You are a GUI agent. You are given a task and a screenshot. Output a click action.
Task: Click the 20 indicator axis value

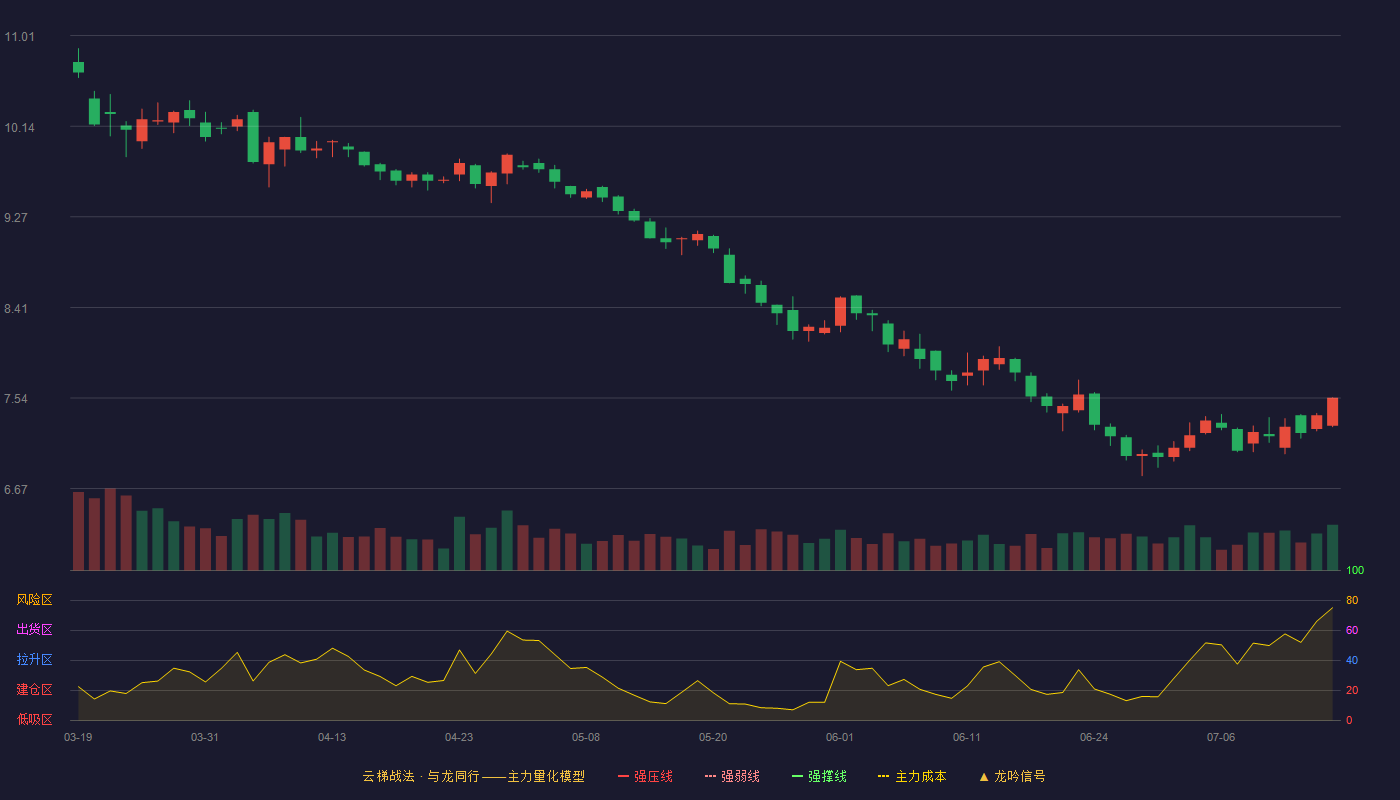tap(1352, 690)
